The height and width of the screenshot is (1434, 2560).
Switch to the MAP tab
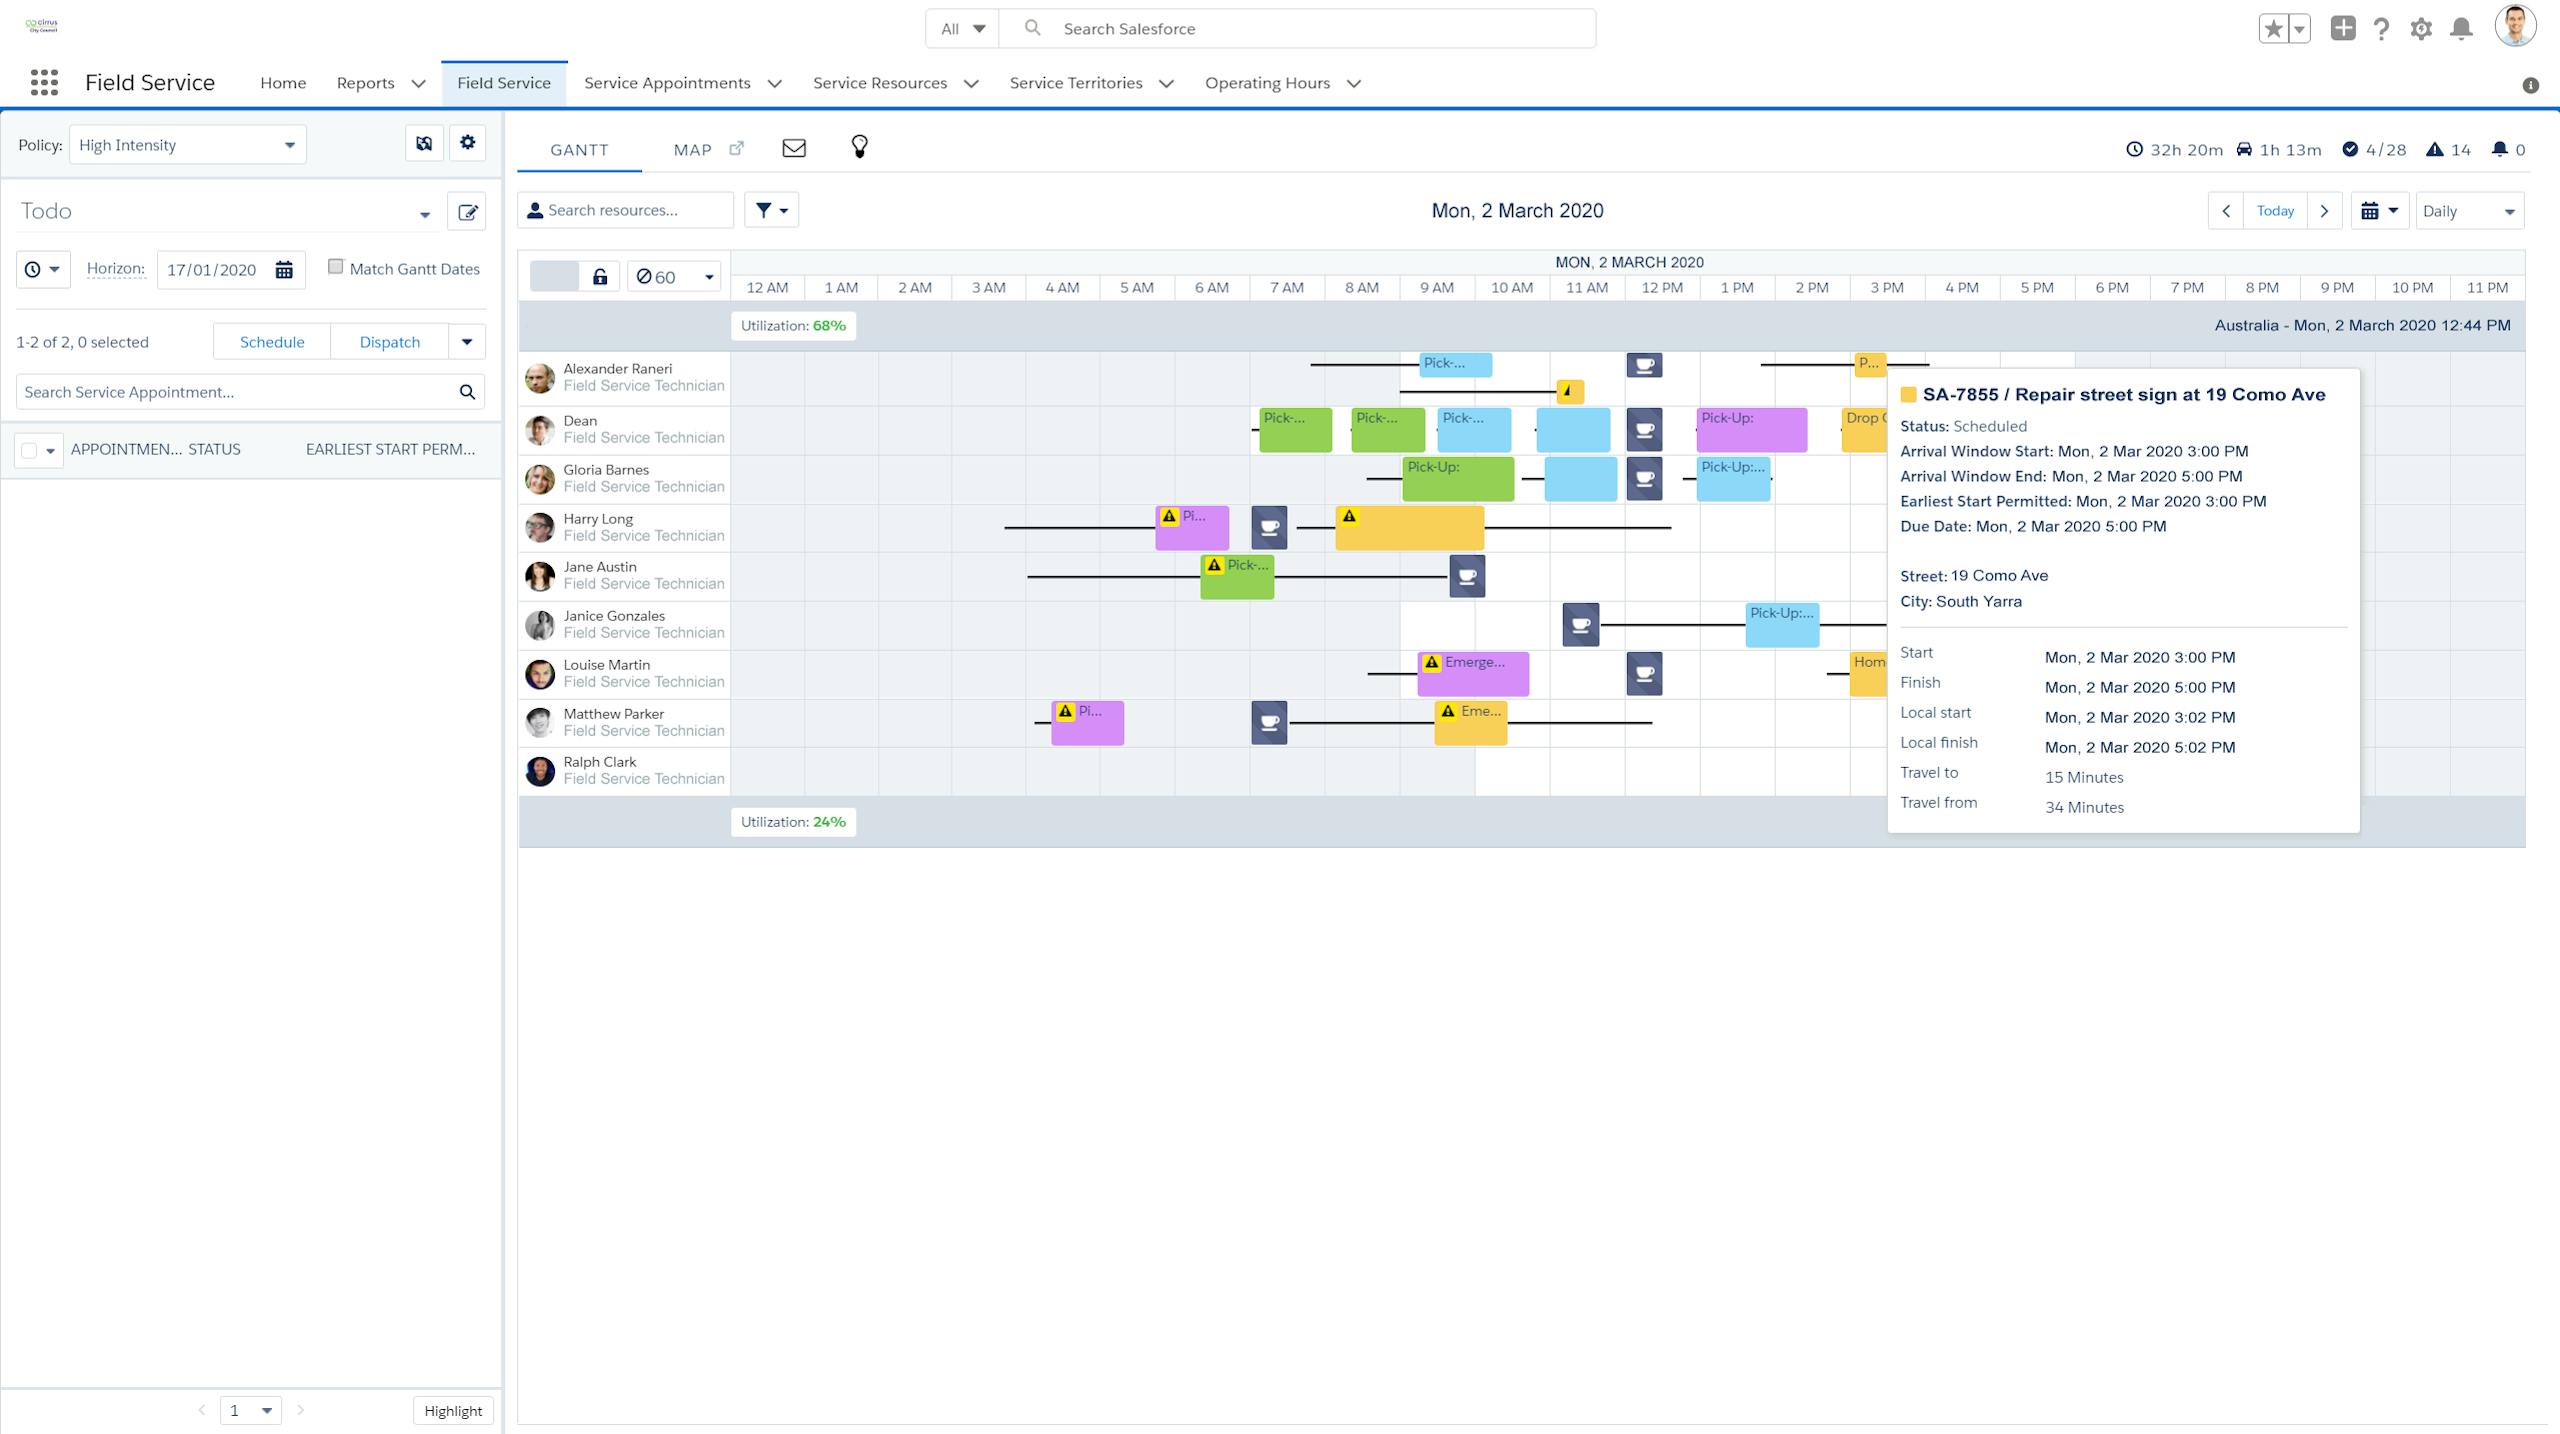(692, 150)
